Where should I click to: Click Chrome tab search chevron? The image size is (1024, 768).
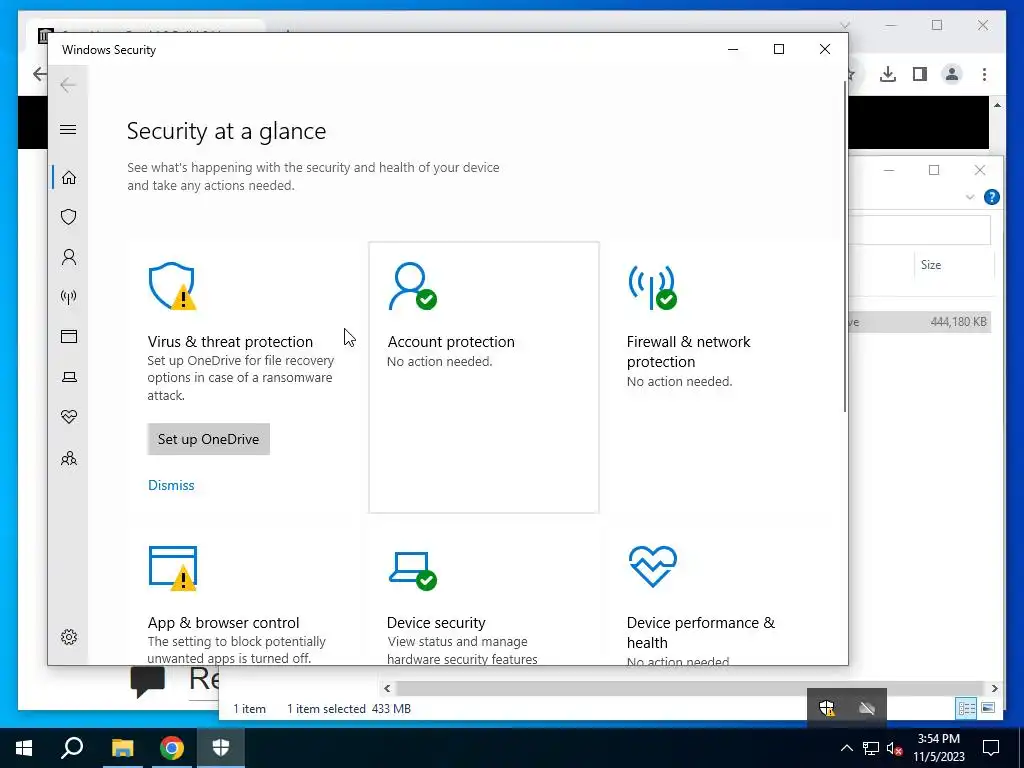coord(845,25)
